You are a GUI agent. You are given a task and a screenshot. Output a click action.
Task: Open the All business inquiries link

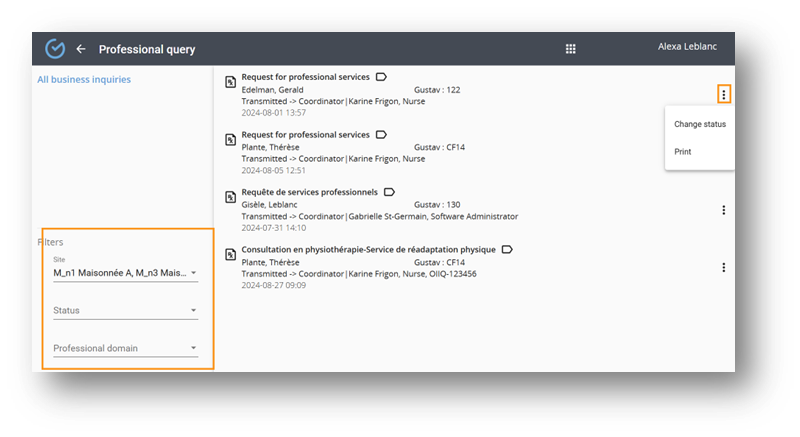pos(84,79)
